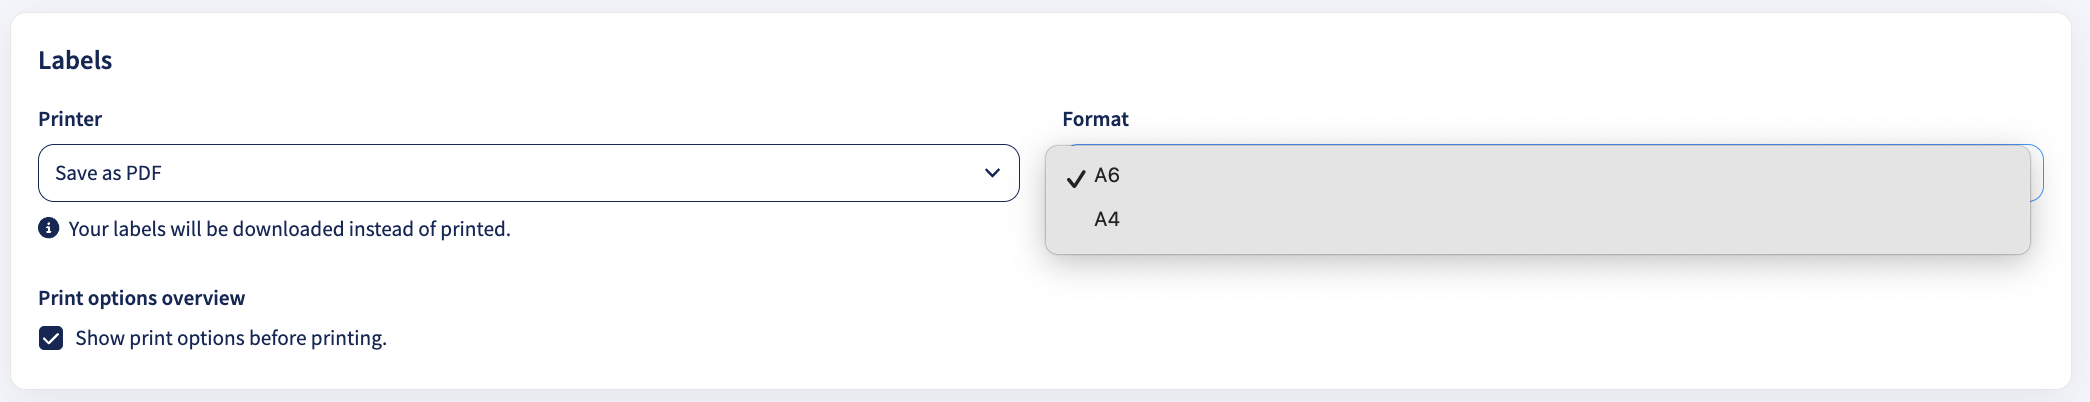Click the Labels section heading
This screenshot has width=2090, height=402.
75,60
